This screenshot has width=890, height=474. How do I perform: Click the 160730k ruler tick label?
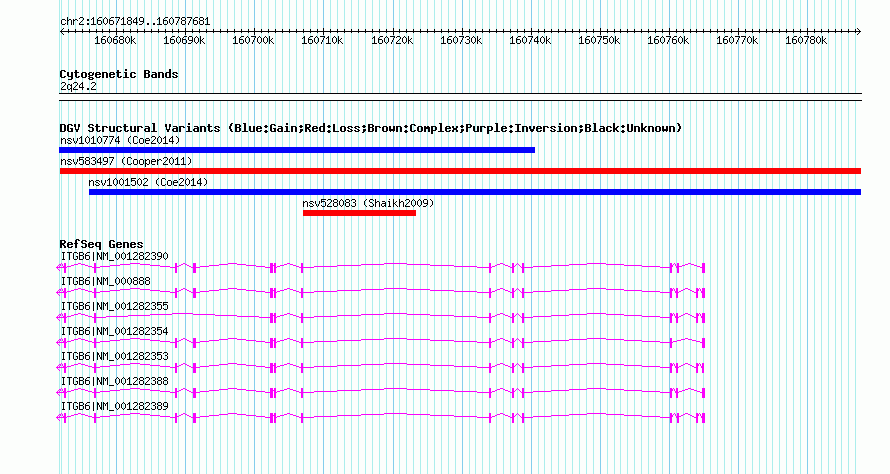click(x=461, y=41)
